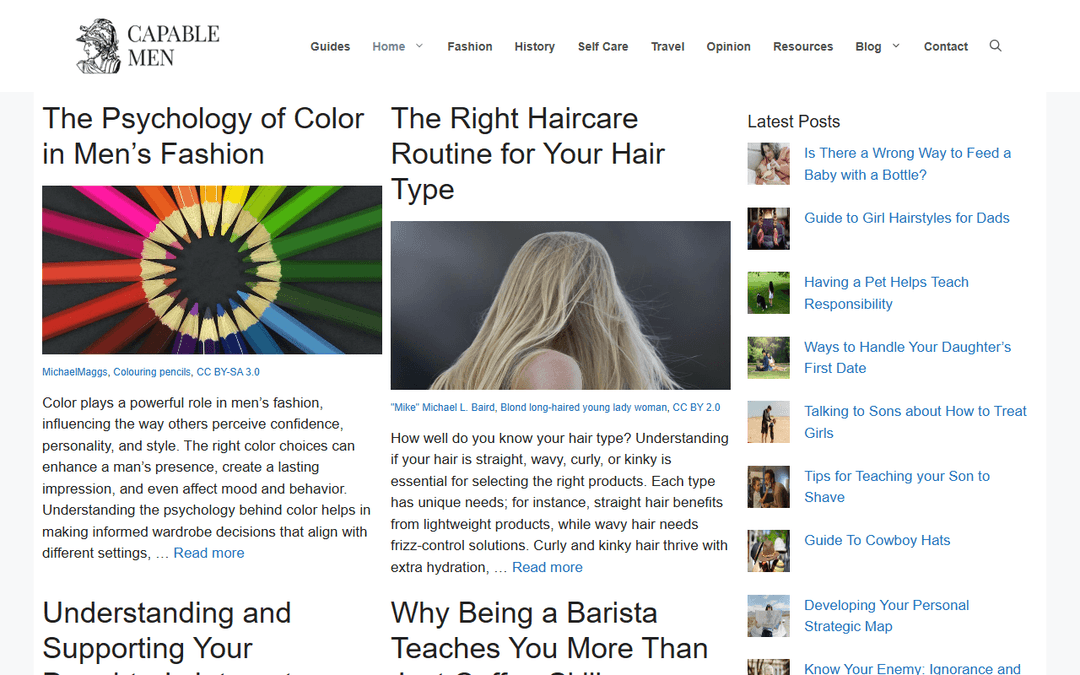This screenshot has height=675, width=1080.
Task: Click the Latest Posts heading
Action: (x=793, y=122)
